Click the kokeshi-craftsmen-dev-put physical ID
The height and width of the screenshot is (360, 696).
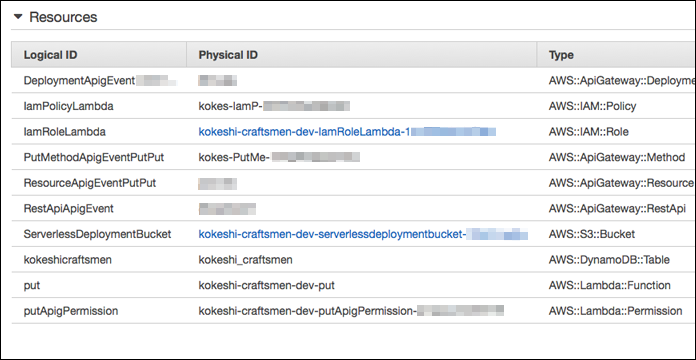pyautogui.click(x=266, y=285)
